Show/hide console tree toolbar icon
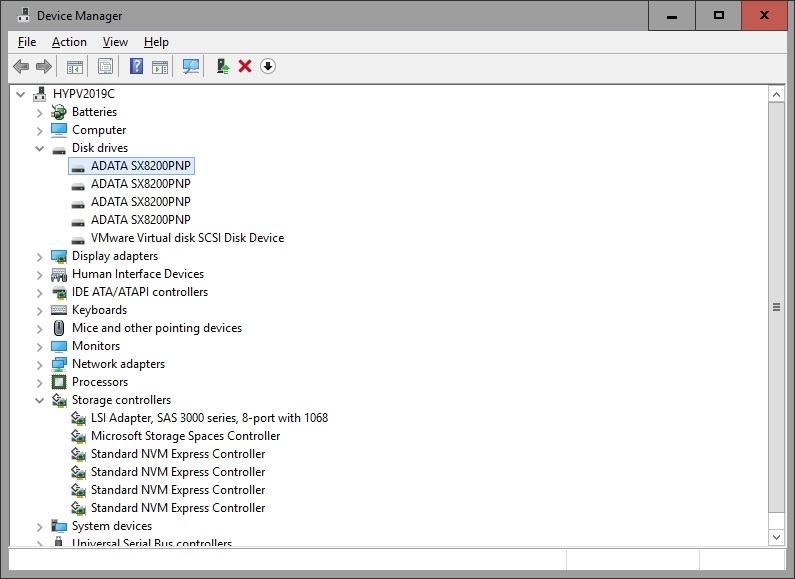The width and height of the screenshot is (795, 579). tap(75, 66)
